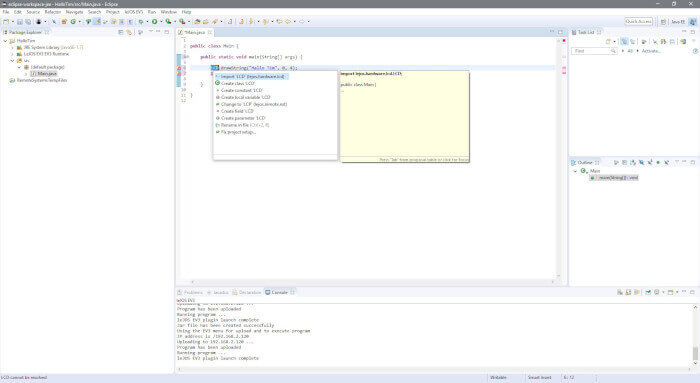Click the Find field in the Task List
This screenshot has width=700, height=383.
point(594,51)
